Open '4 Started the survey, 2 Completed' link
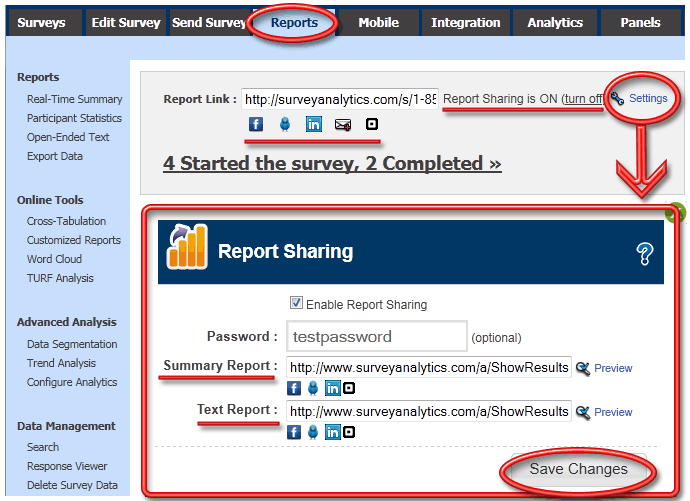The image size is (690, 501). coord(332,164)
